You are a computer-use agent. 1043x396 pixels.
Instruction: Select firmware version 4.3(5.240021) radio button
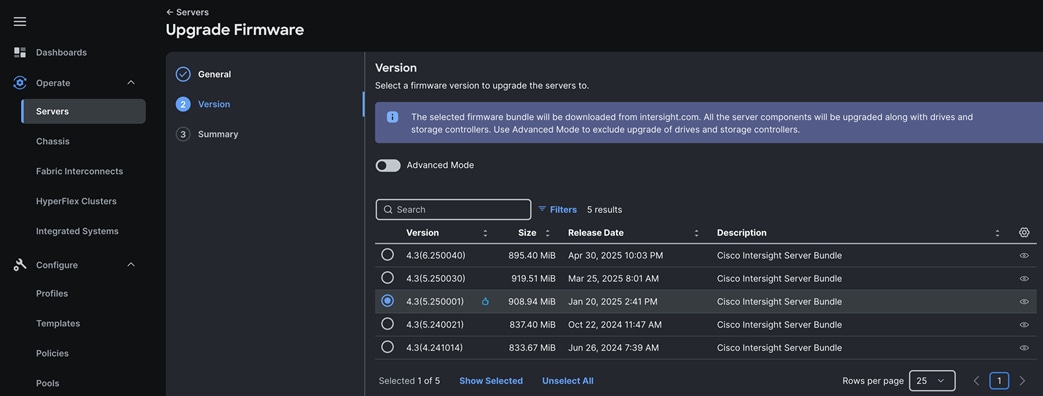click(x=387, y=324)
